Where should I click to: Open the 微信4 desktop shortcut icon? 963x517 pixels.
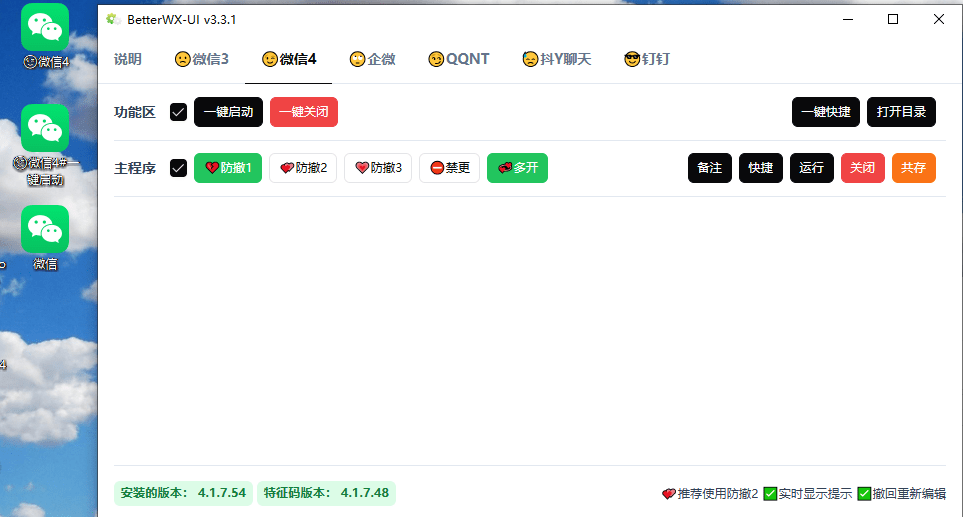[x=45, y=28]
